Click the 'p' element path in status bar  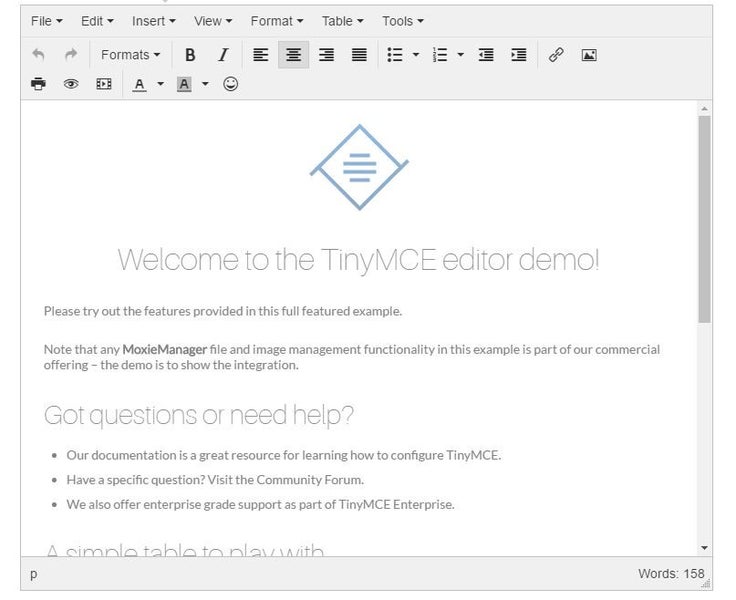coord(34,573)
